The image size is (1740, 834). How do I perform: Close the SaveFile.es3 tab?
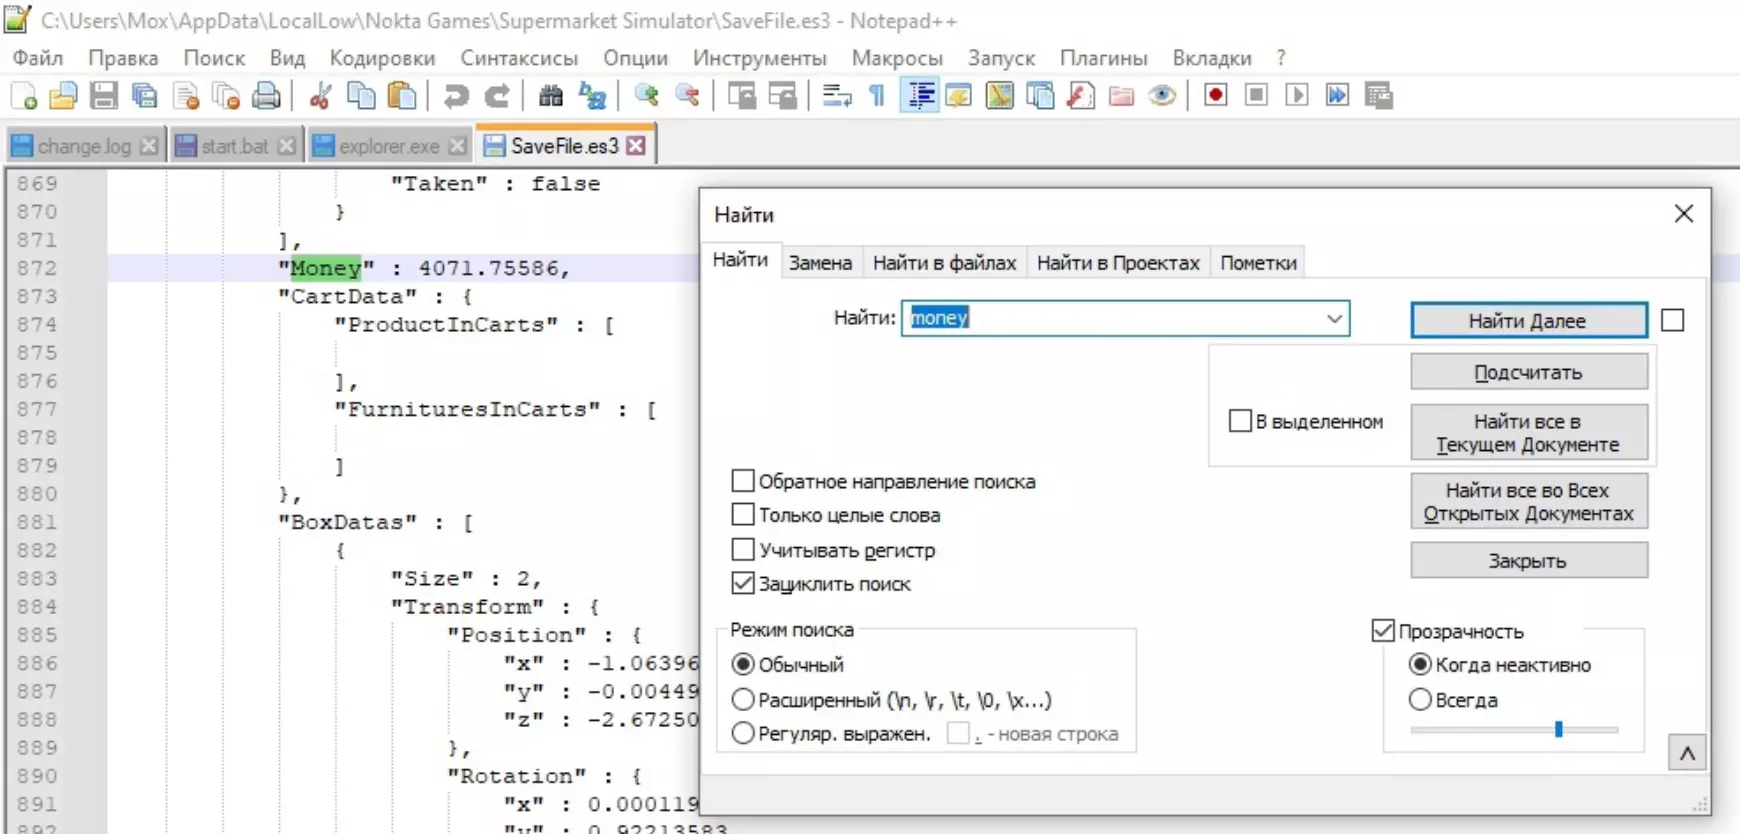636,146
